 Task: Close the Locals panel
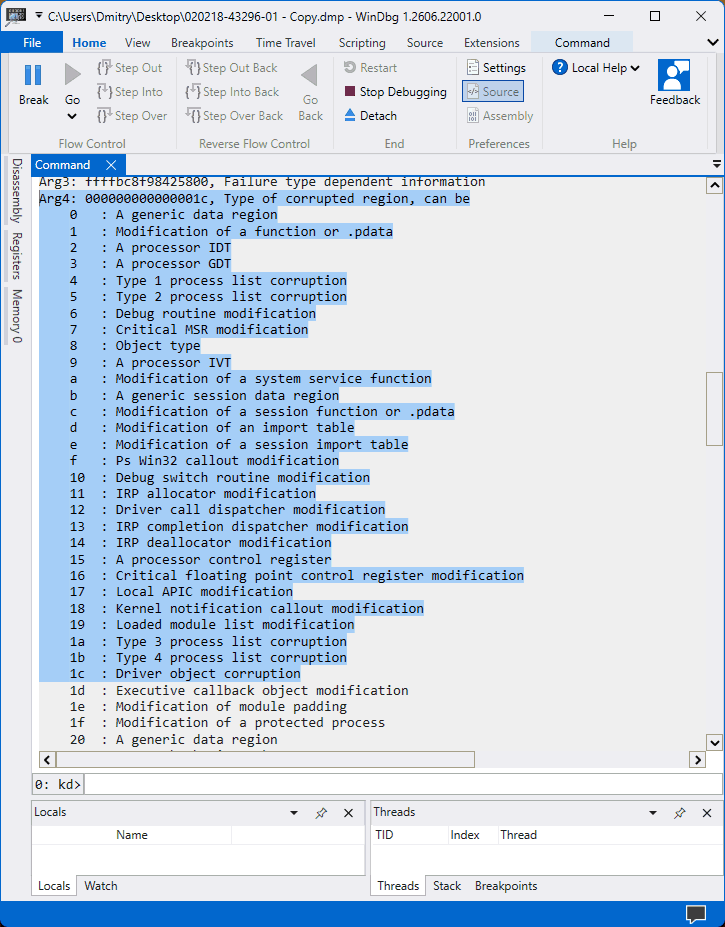tap(348, 813)
